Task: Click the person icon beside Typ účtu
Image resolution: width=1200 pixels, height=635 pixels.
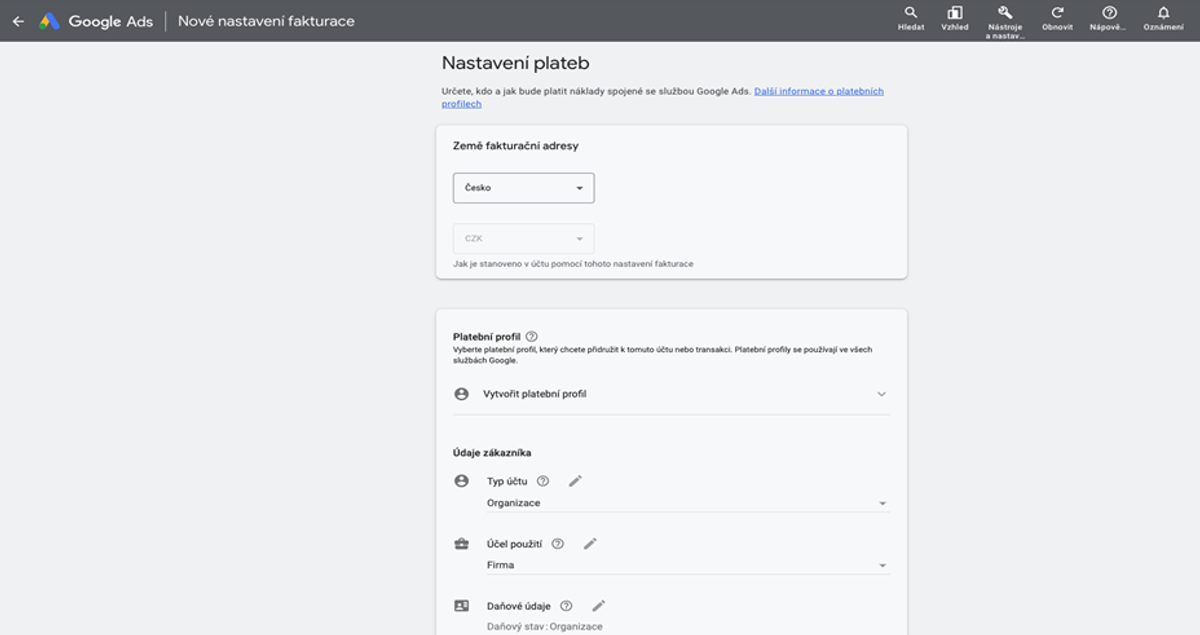Action: 461,481
